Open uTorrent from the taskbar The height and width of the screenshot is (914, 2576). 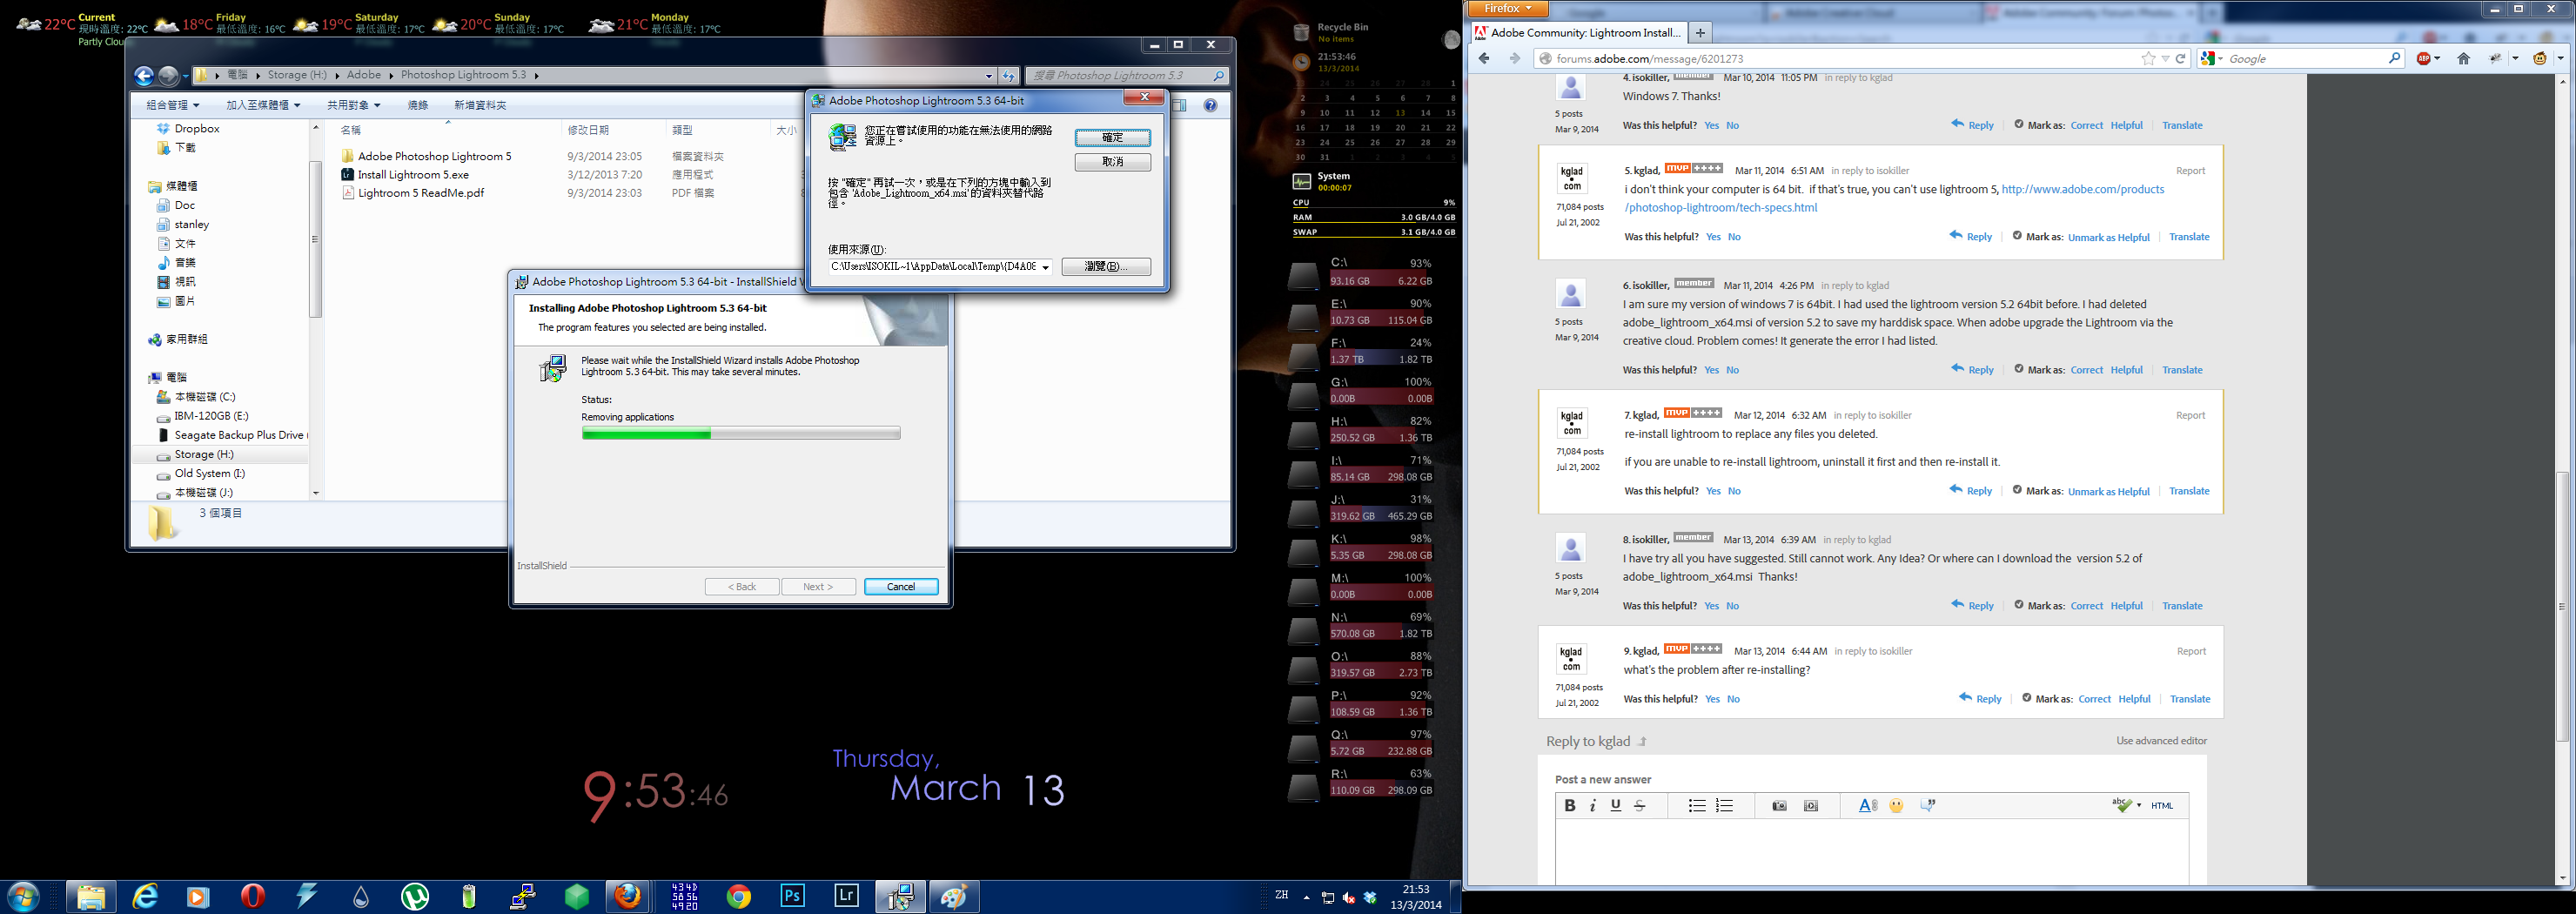point(415,896)
